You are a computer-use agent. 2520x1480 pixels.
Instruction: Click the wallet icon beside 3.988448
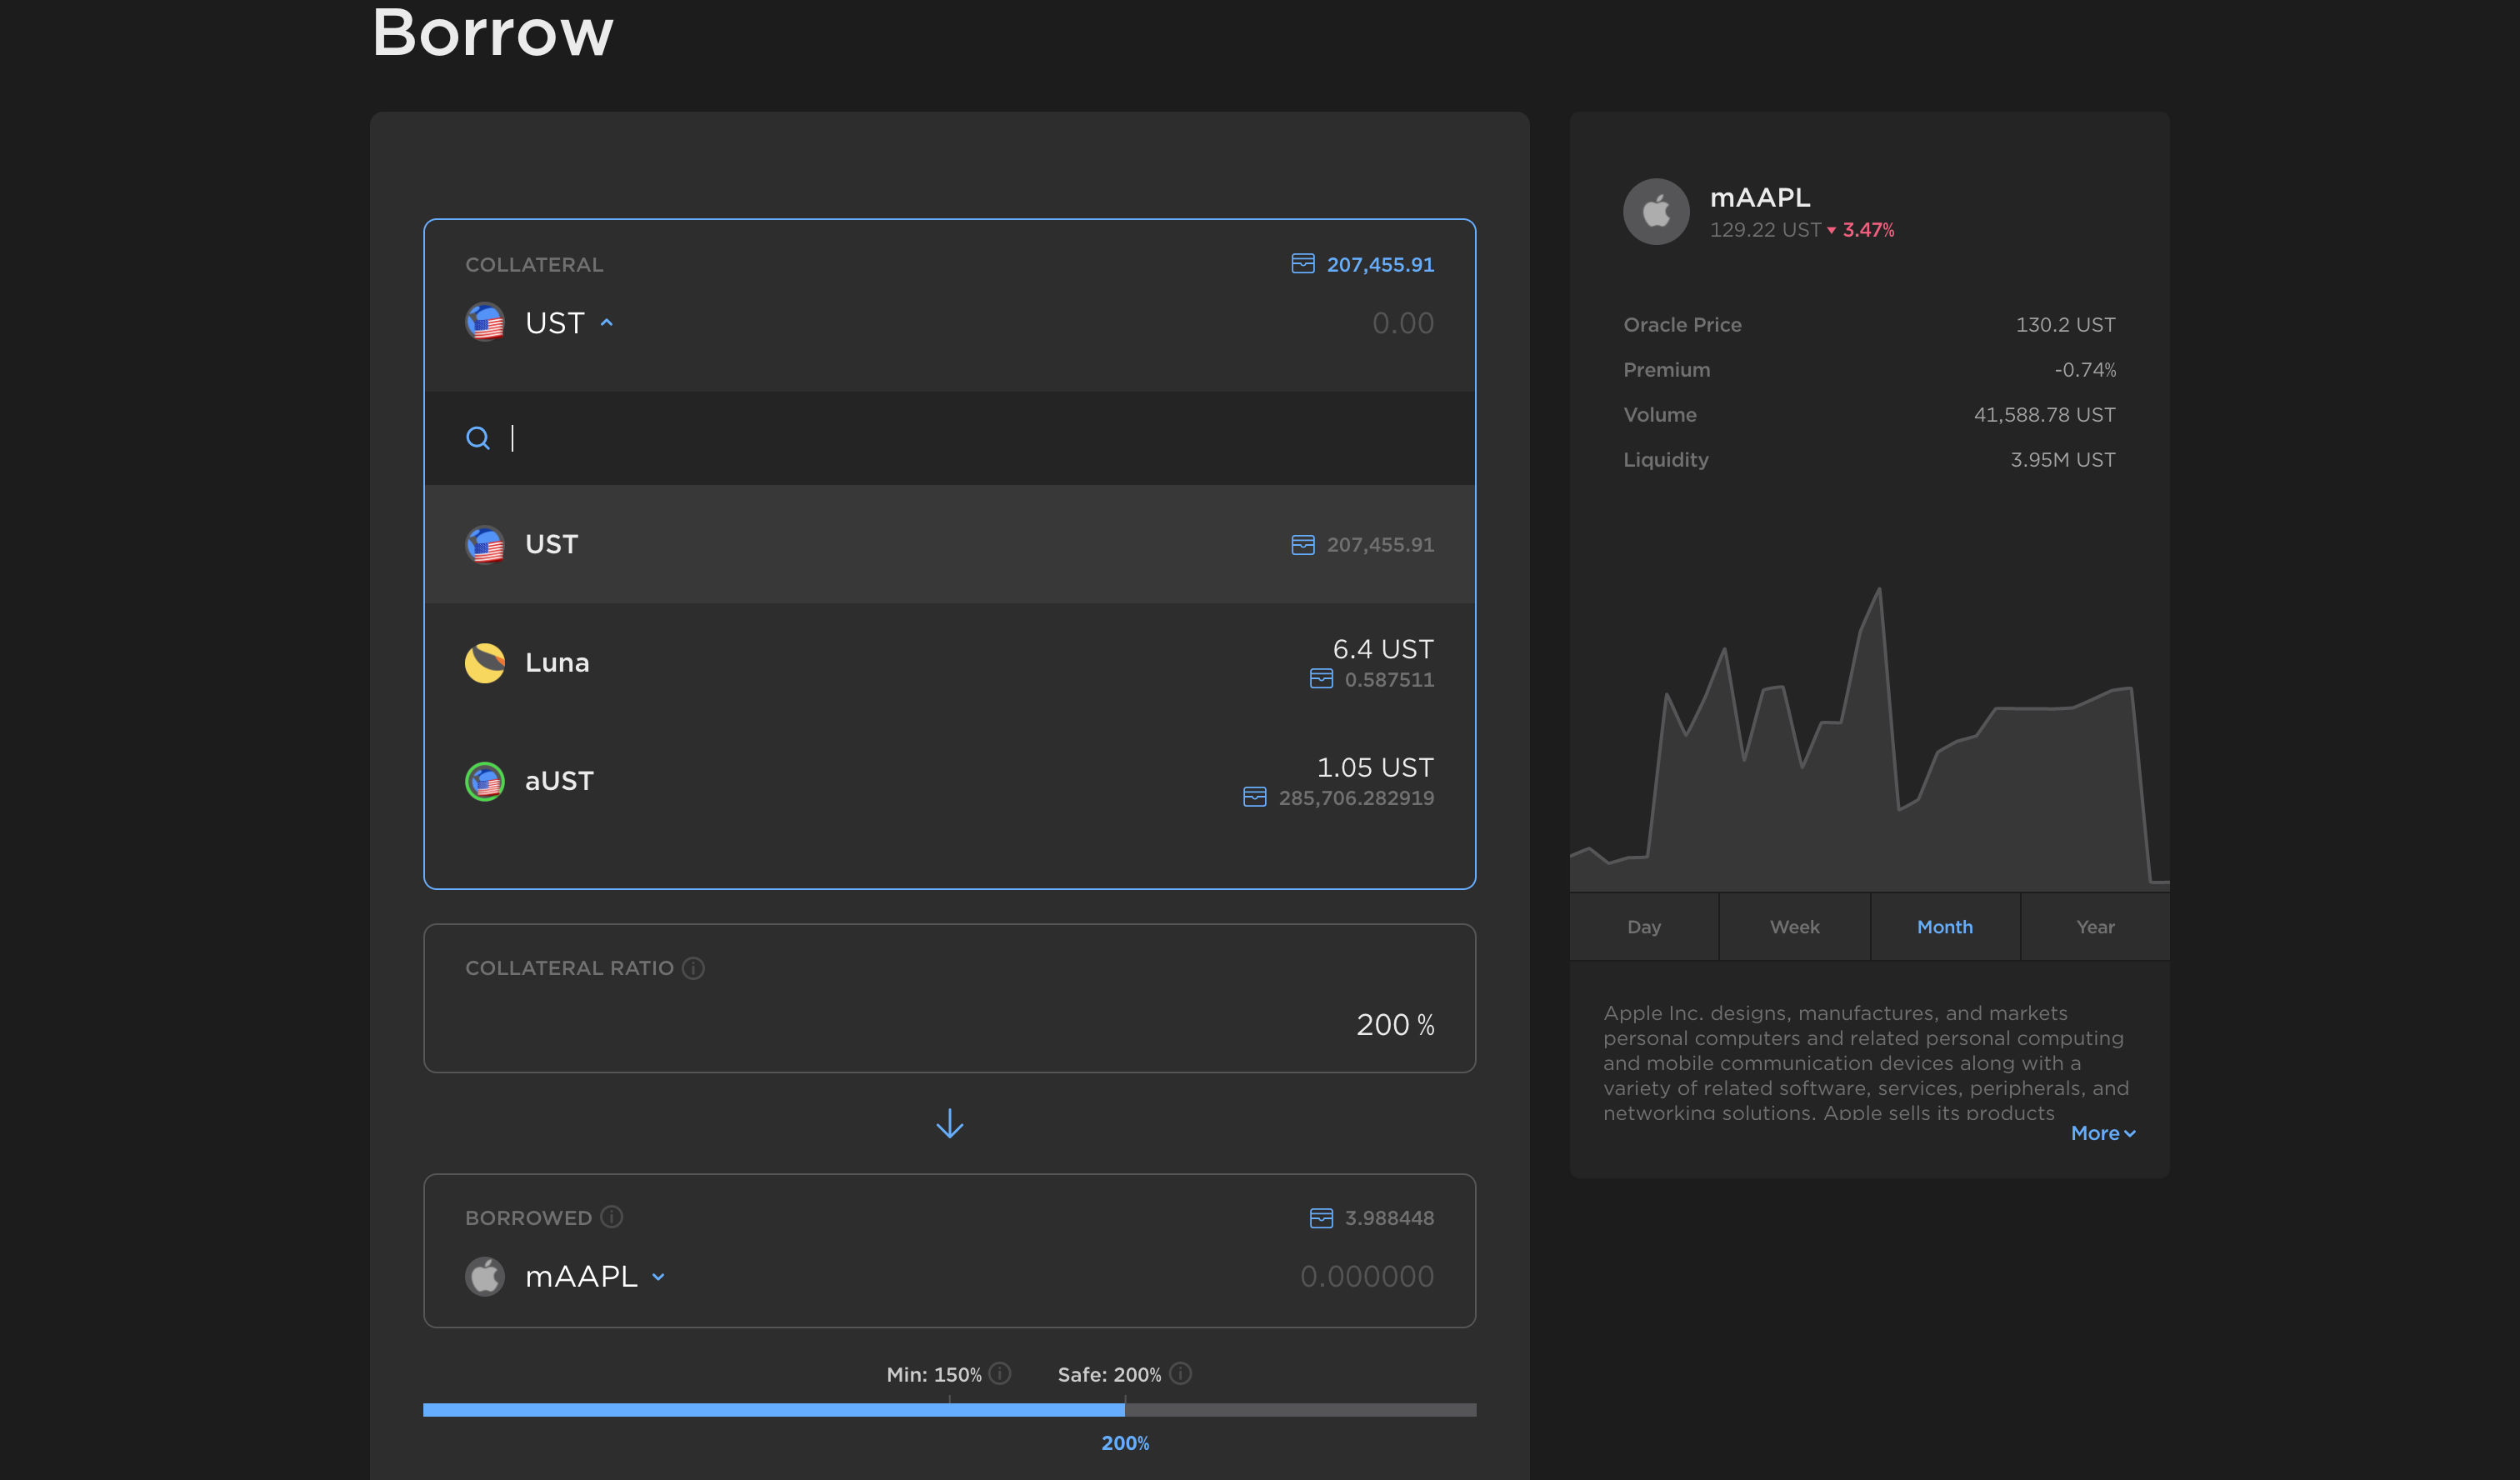coord(1320,1218)
